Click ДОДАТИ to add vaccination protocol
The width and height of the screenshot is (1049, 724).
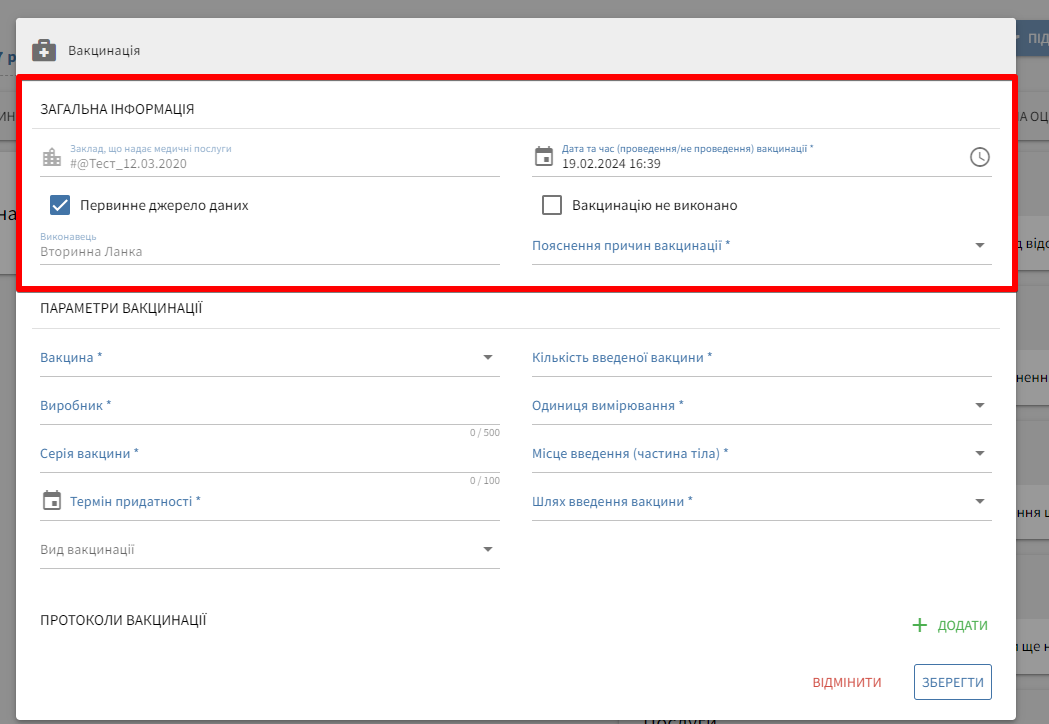pos(961,625)
